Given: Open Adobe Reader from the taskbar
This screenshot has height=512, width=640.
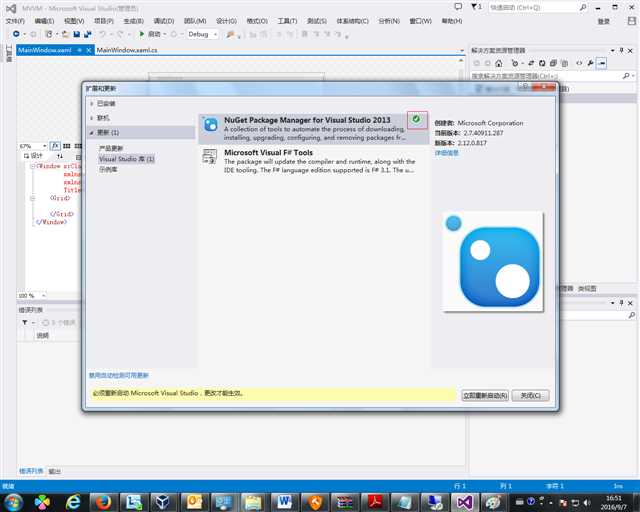Looking at the screenshot, I should coord(375,502).
